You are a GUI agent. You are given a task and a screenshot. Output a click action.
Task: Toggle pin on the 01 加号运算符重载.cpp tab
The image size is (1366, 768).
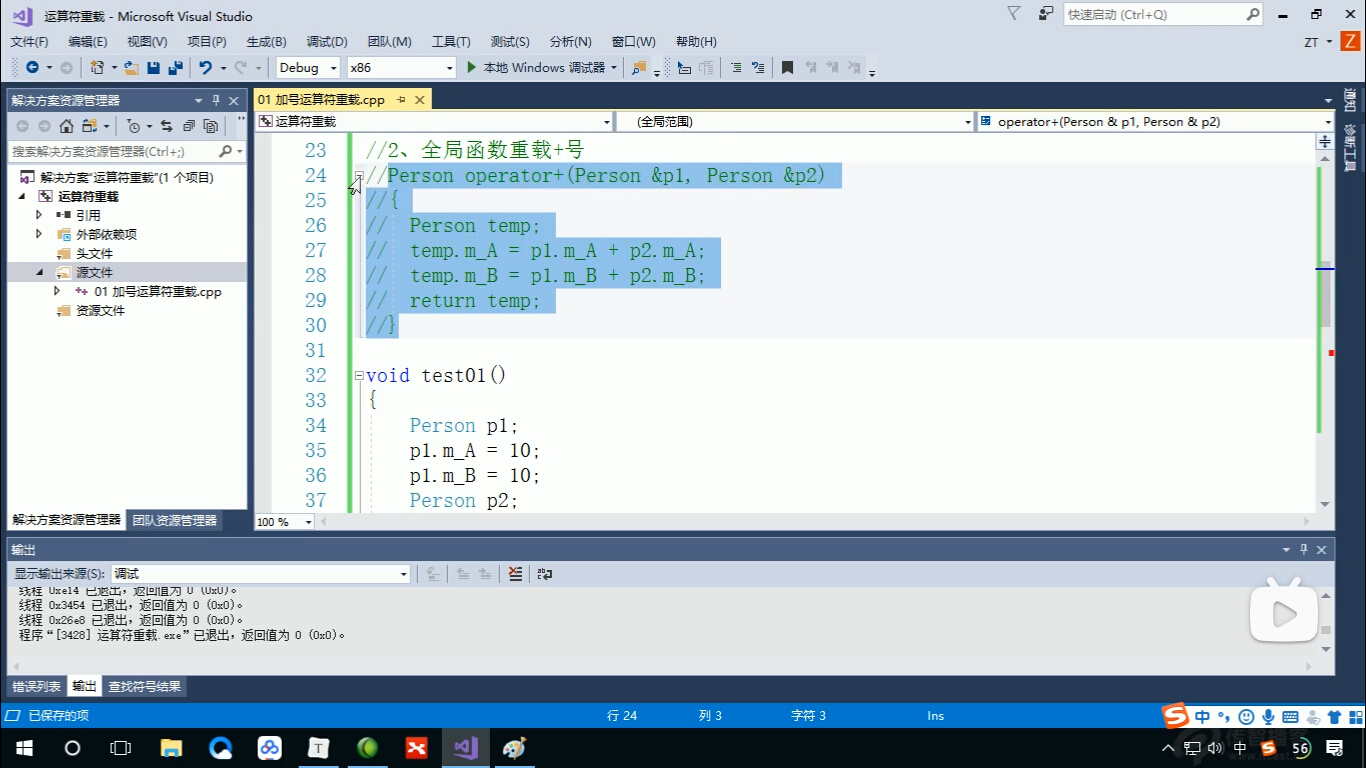(x=401, y=100)
